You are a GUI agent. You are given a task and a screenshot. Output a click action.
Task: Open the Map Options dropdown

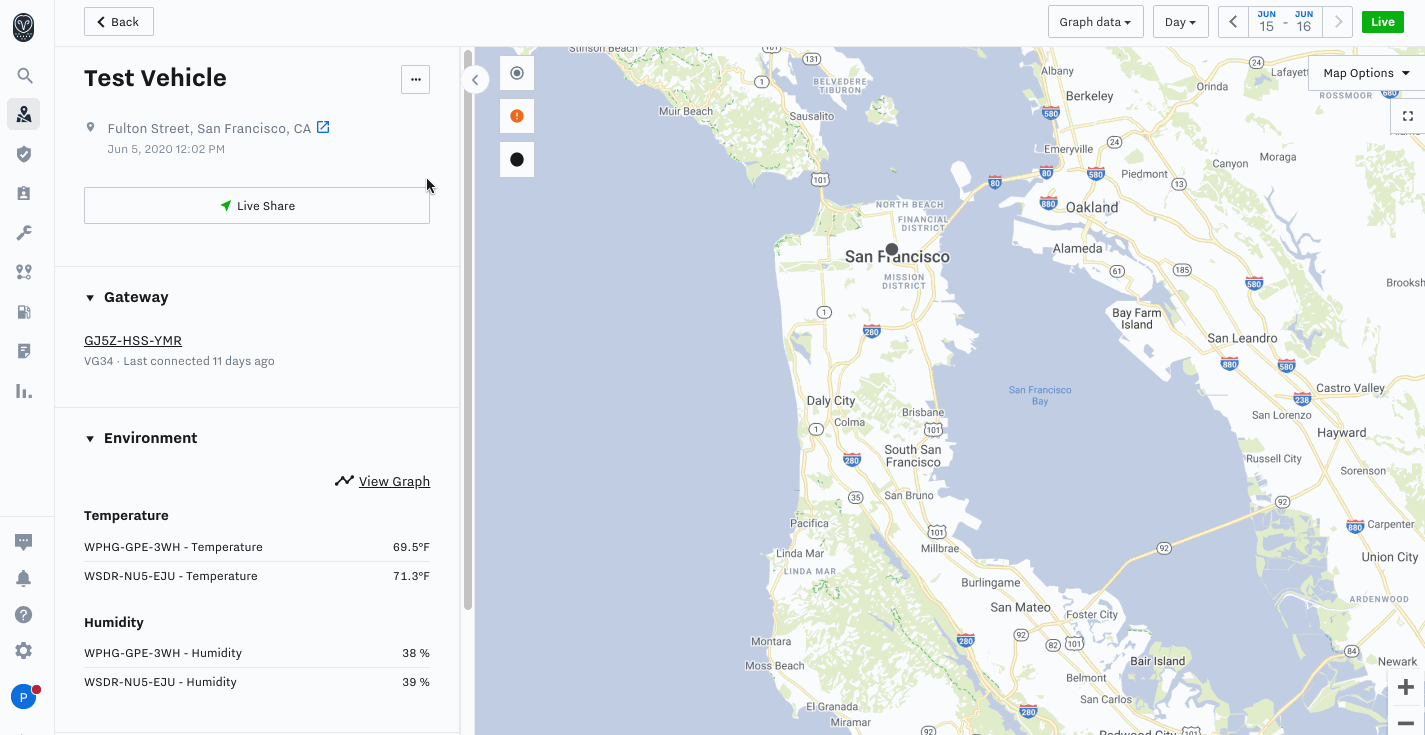point(1365,73)
